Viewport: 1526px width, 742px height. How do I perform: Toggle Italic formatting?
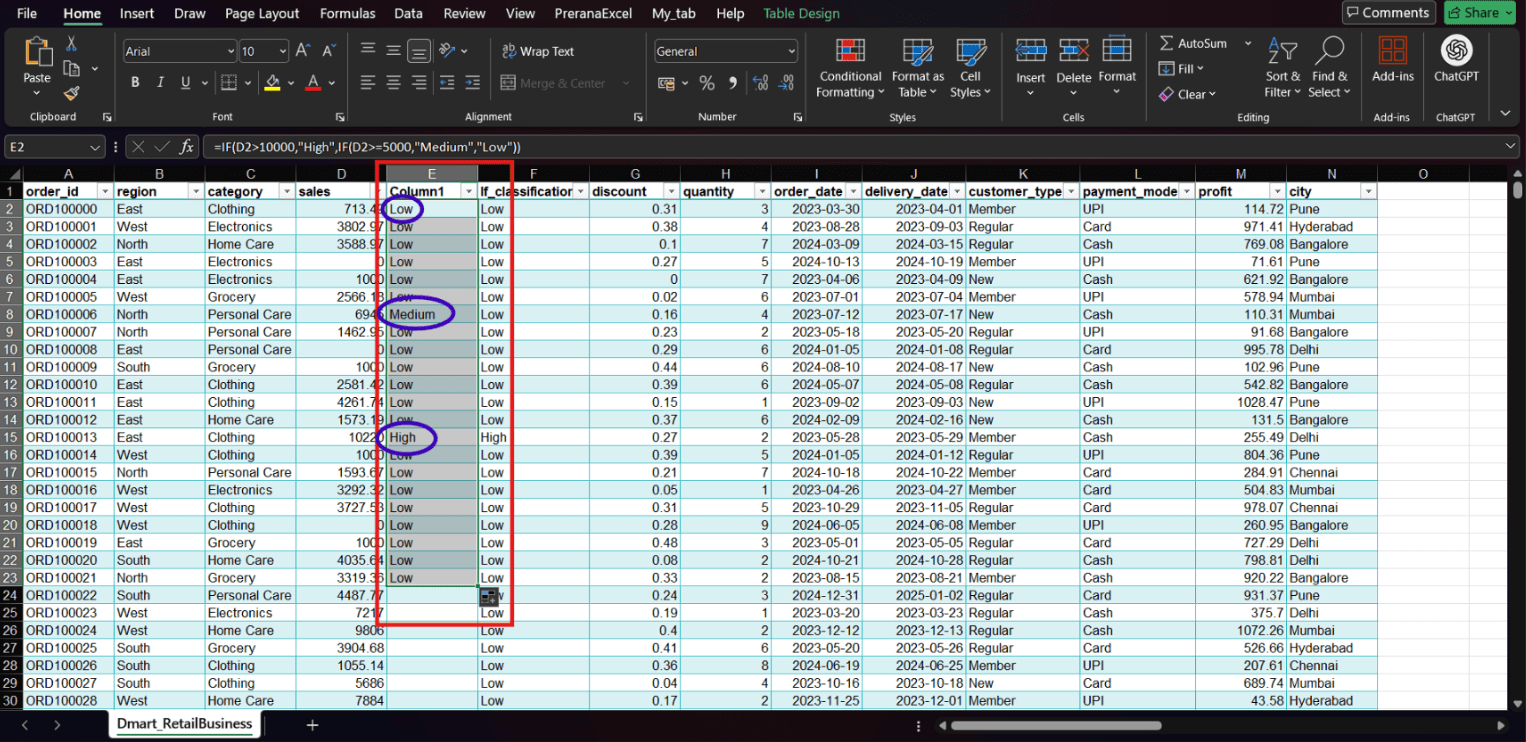[160, 83]
